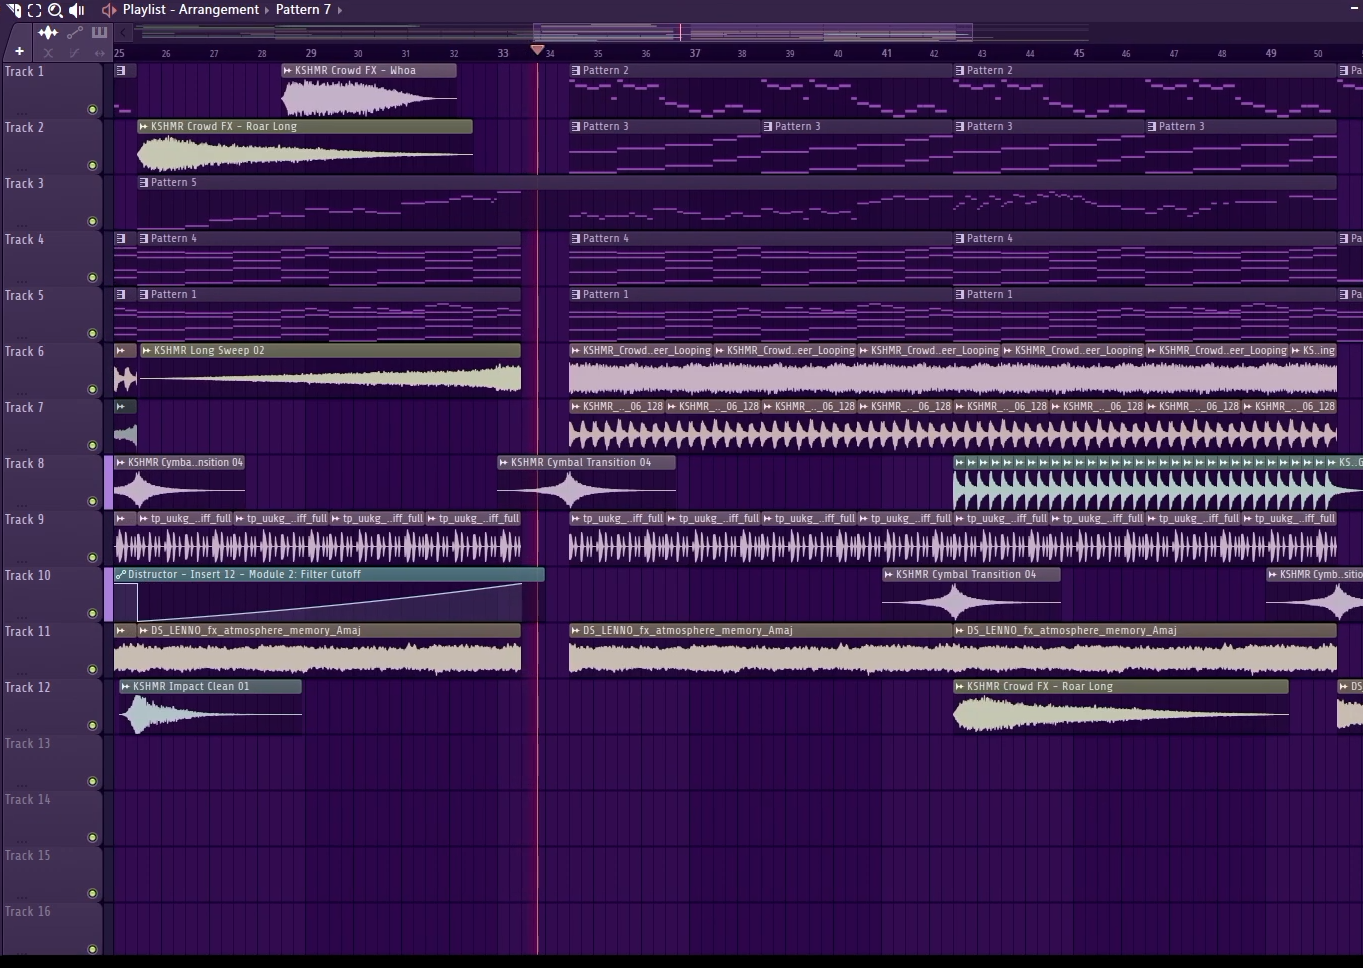The height and width of the screenshot is (968, 1363).
Task: Focus pattern clips with piano icon
Action: pos(99,32)
